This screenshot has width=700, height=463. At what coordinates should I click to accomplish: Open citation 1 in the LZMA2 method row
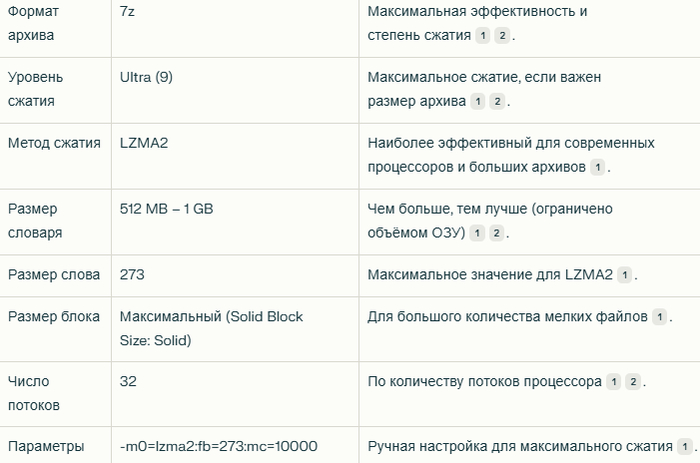(597, 167)
